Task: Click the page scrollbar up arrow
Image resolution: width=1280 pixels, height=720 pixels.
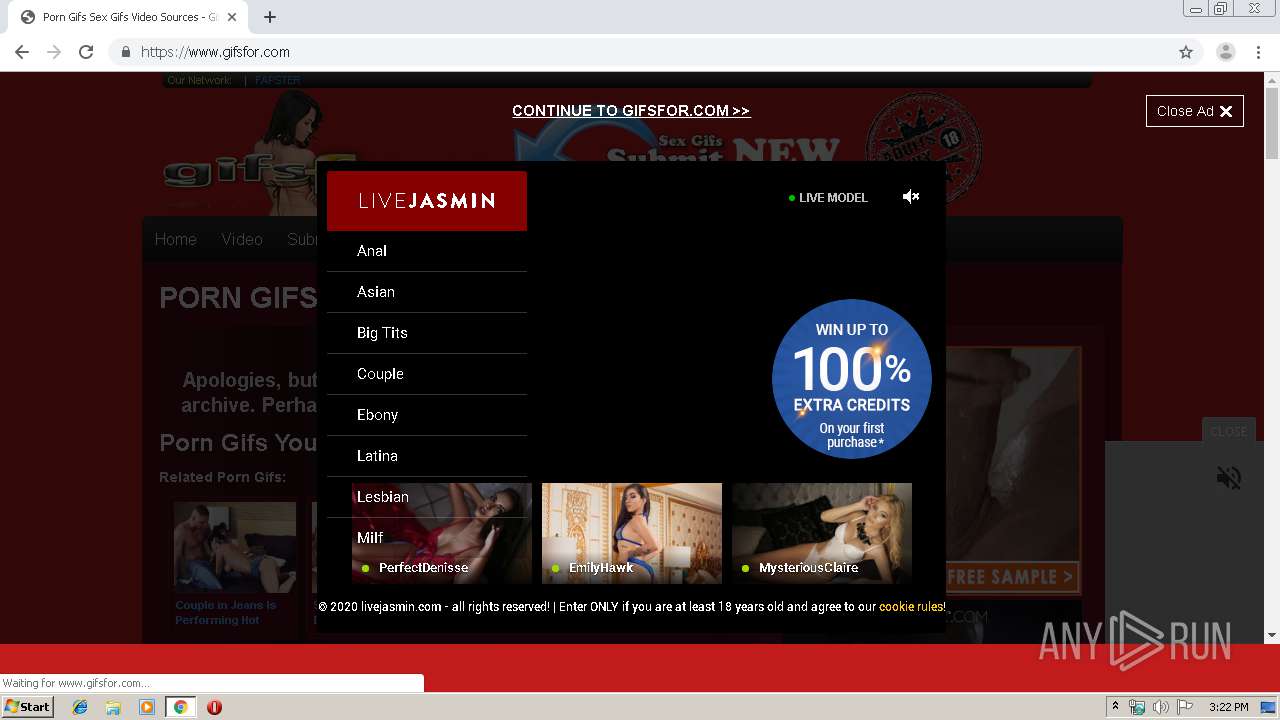Action: pos(1272,80)
